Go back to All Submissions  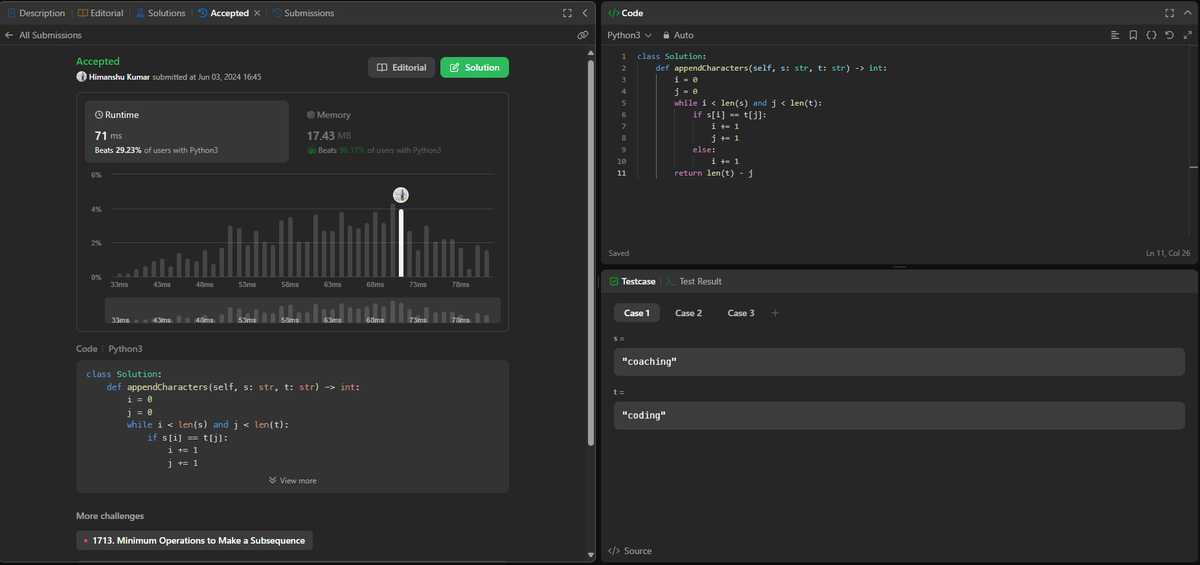43,35
